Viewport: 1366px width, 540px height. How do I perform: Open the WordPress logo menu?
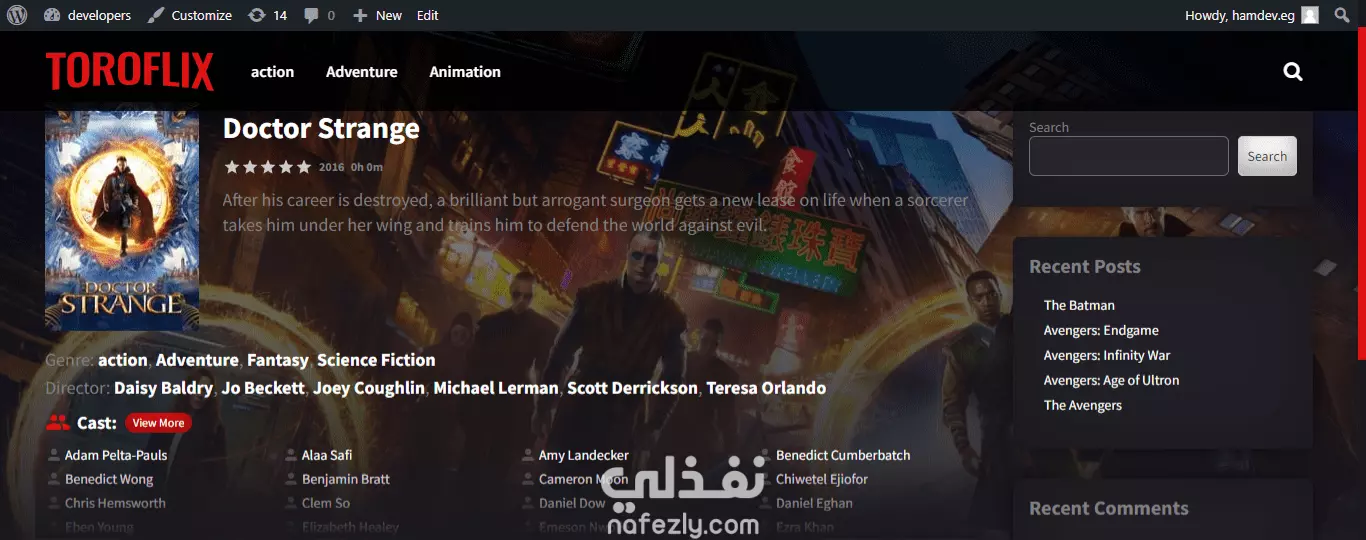click(16, 15)
